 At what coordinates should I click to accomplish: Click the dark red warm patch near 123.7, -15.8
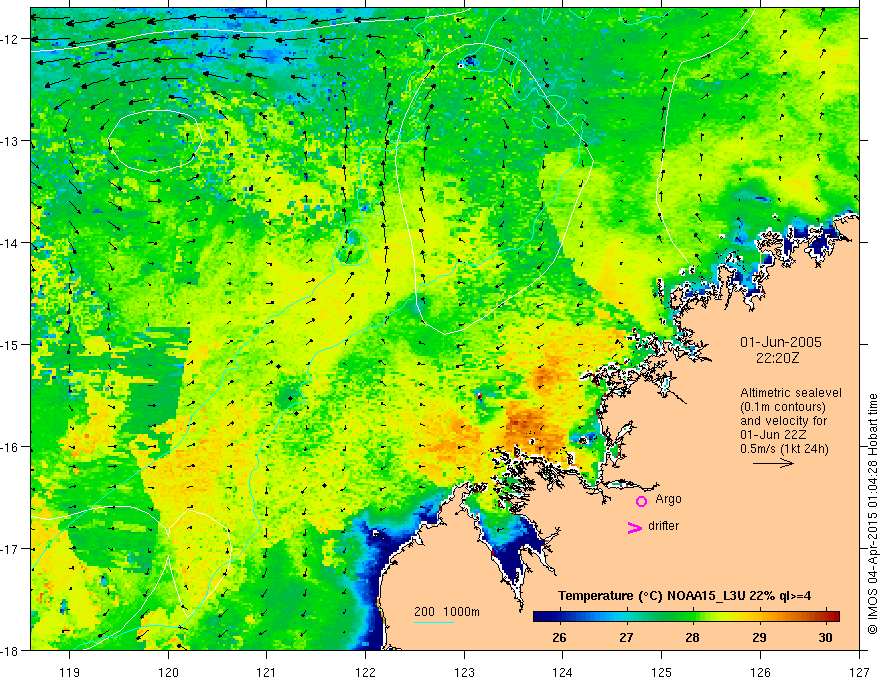click(x=525, y=425)
